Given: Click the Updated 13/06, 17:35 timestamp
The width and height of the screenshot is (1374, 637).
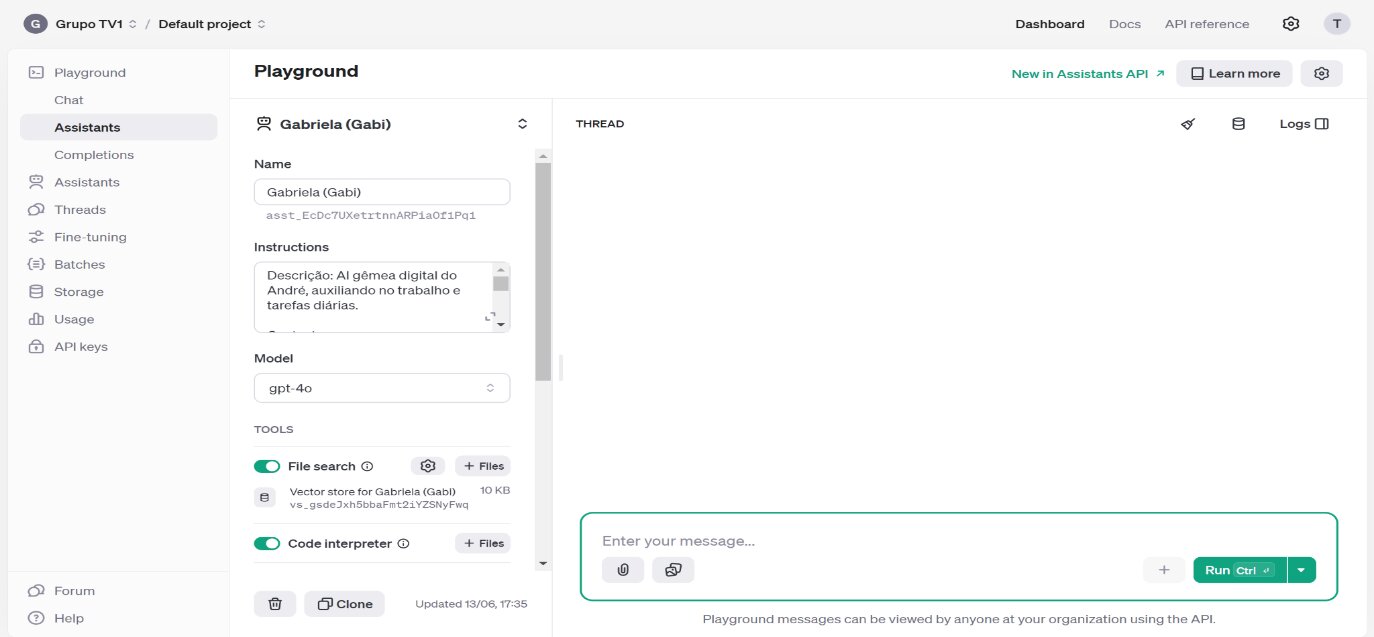Looking at the screenshot, I should click(471, 604).
